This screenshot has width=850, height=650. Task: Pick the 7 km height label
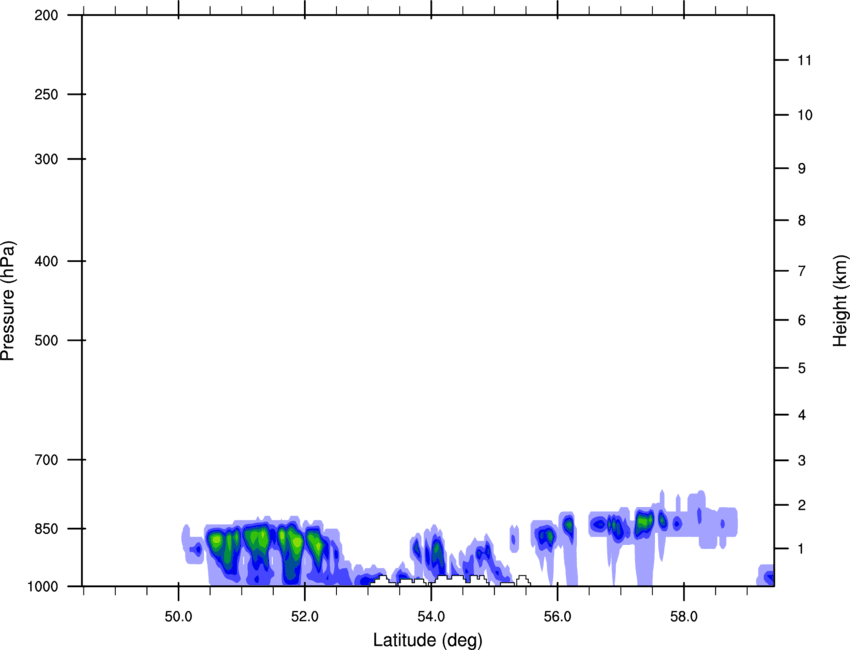pos(802,271)
